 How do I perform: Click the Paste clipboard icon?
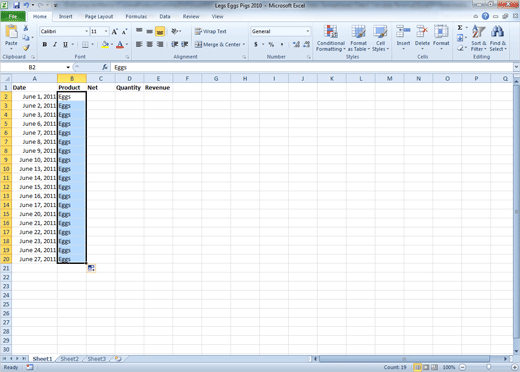click(x=11, y=32)
